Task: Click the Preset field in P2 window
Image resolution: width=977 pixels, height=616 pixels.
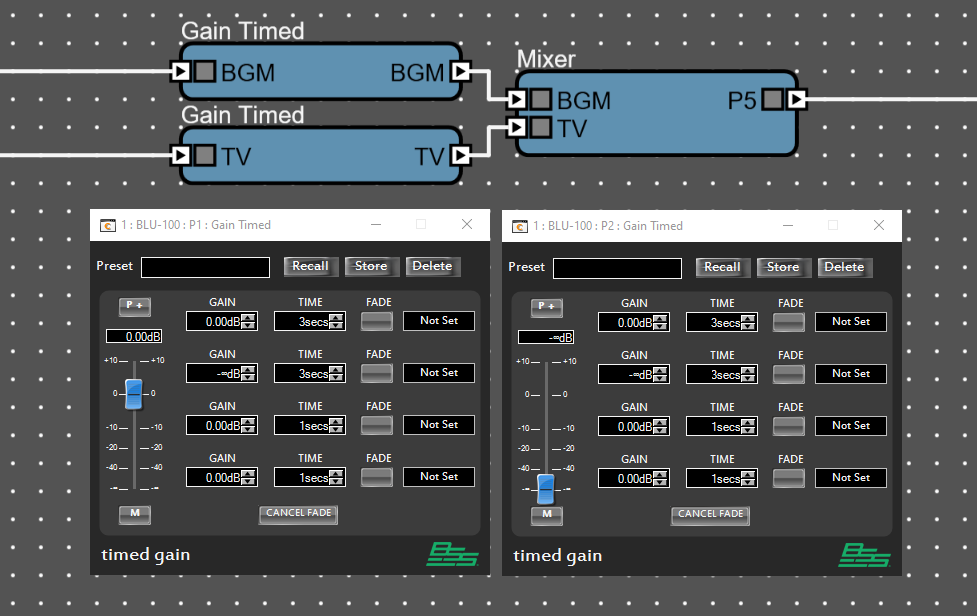Action: coord(617,268)
